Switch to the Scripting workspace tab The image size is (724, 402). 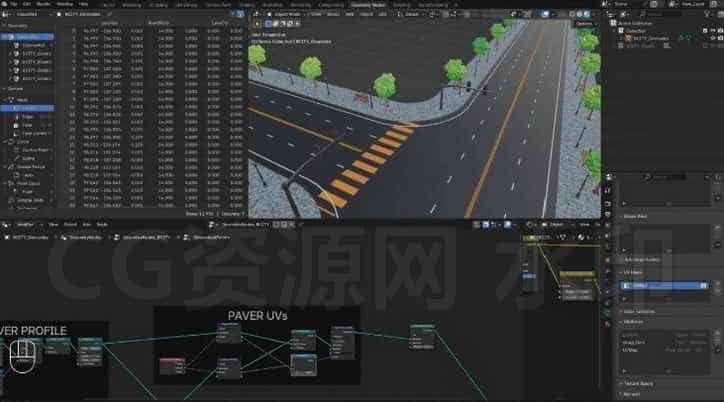click(x=401, y=5)
